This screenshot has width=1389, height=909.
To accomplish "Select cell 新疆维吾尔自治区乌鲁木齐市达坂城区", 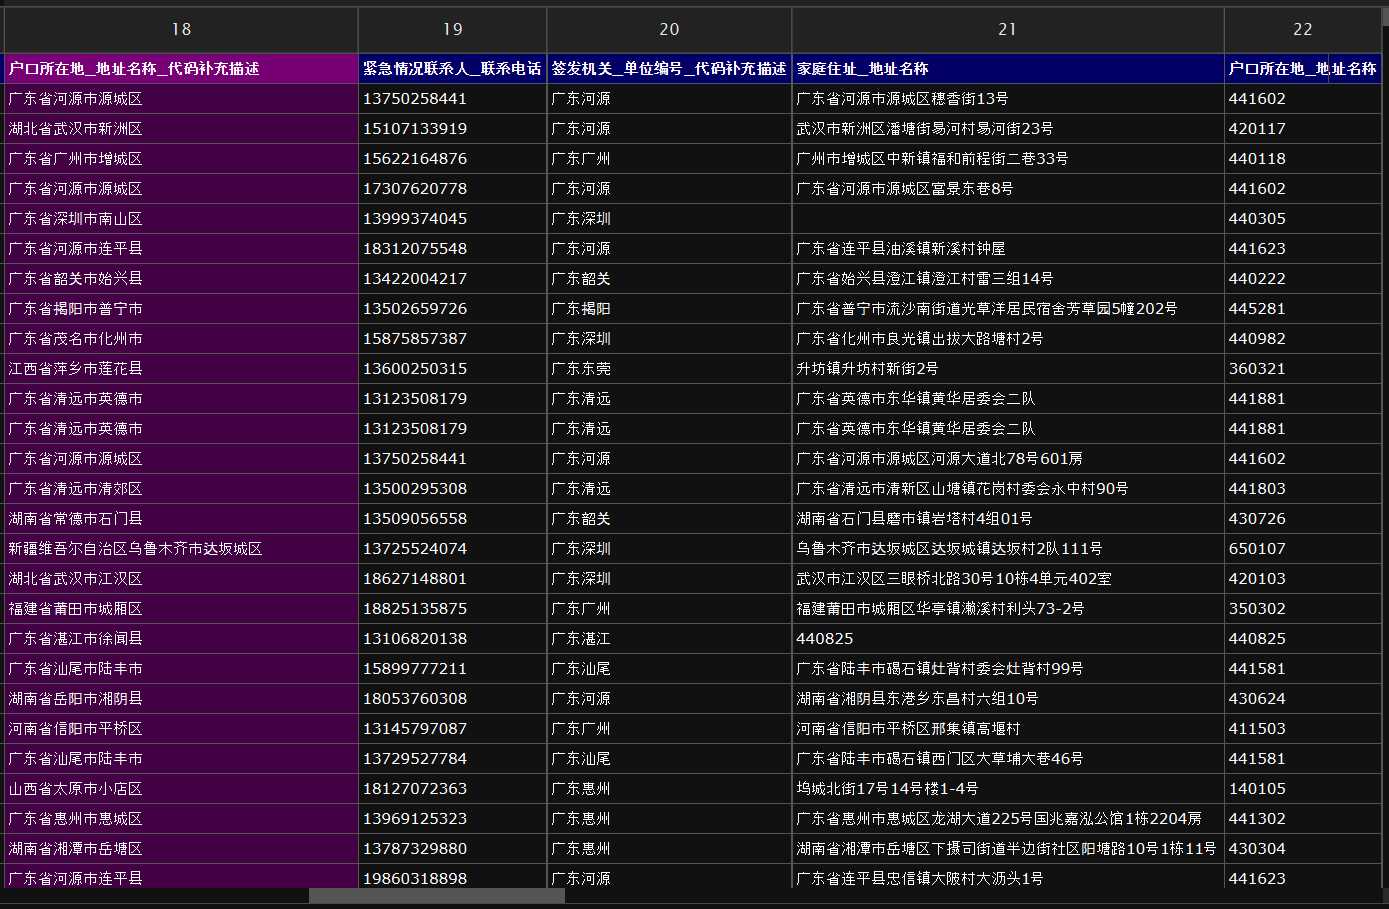I will (181, 549).
